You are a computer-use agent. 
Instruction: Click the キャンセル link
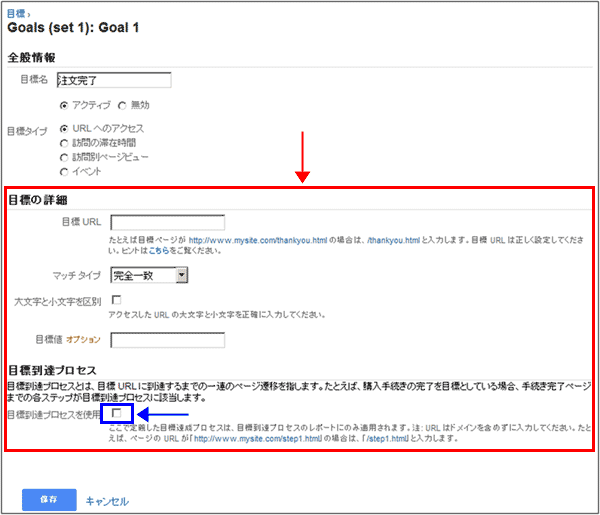107,501
